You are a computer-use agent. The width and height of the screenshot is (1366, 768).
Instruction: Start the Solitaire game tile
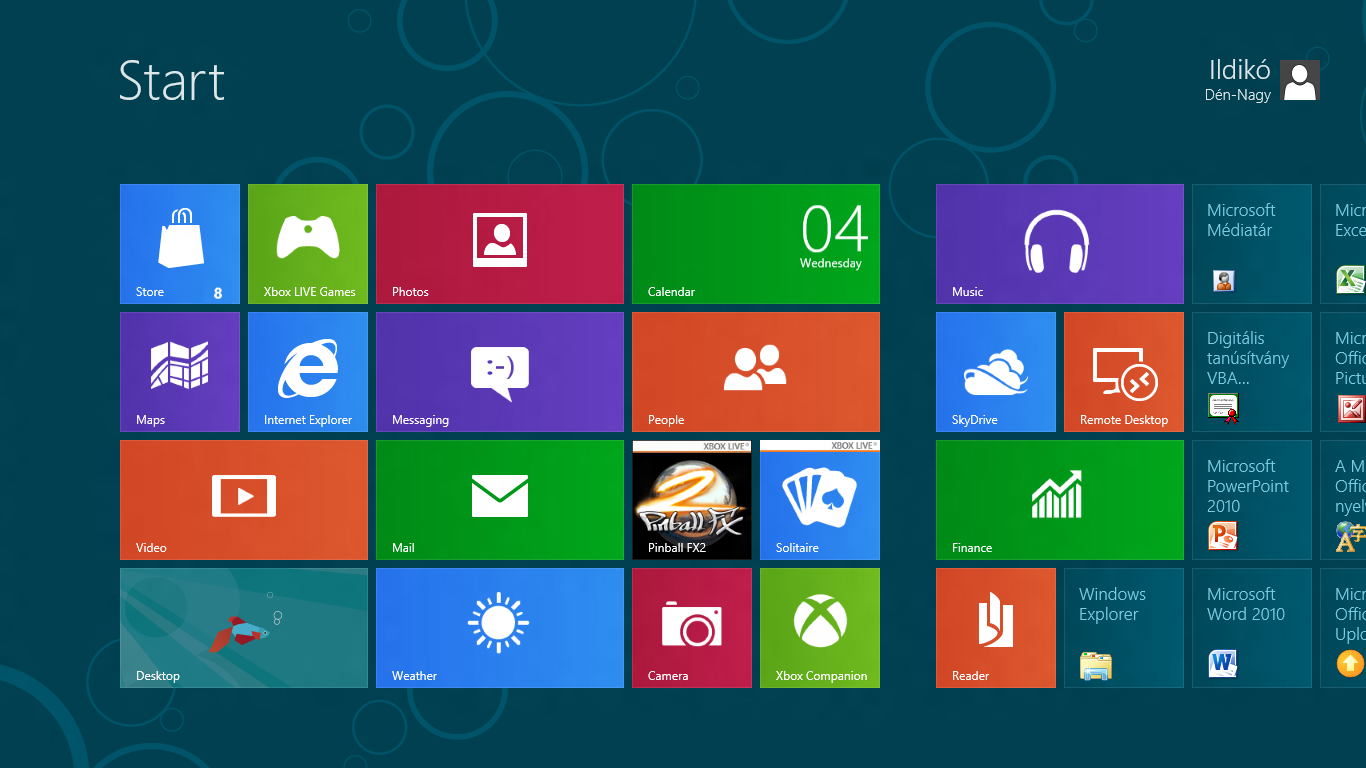pyautogui.click(x=820, y=500)
